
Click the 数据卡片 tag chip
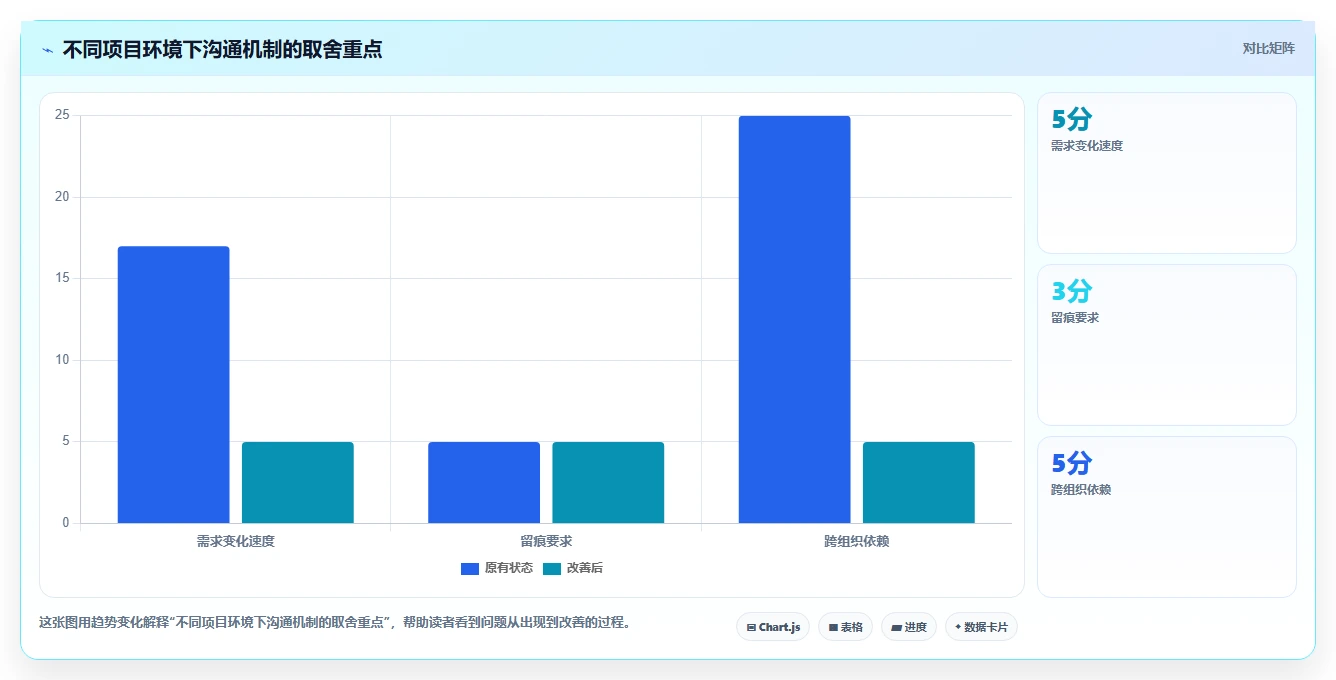981,627
